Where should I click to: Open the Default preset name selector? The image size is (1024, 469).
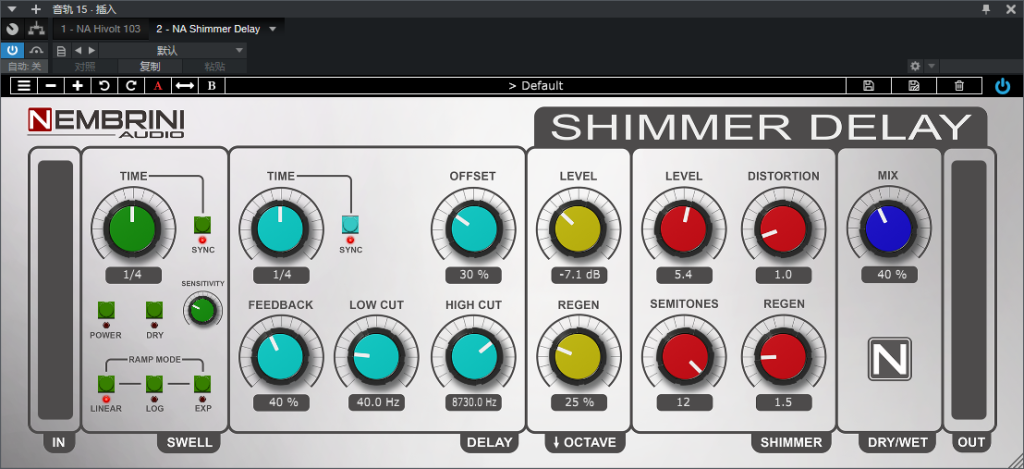click(536, 86)
